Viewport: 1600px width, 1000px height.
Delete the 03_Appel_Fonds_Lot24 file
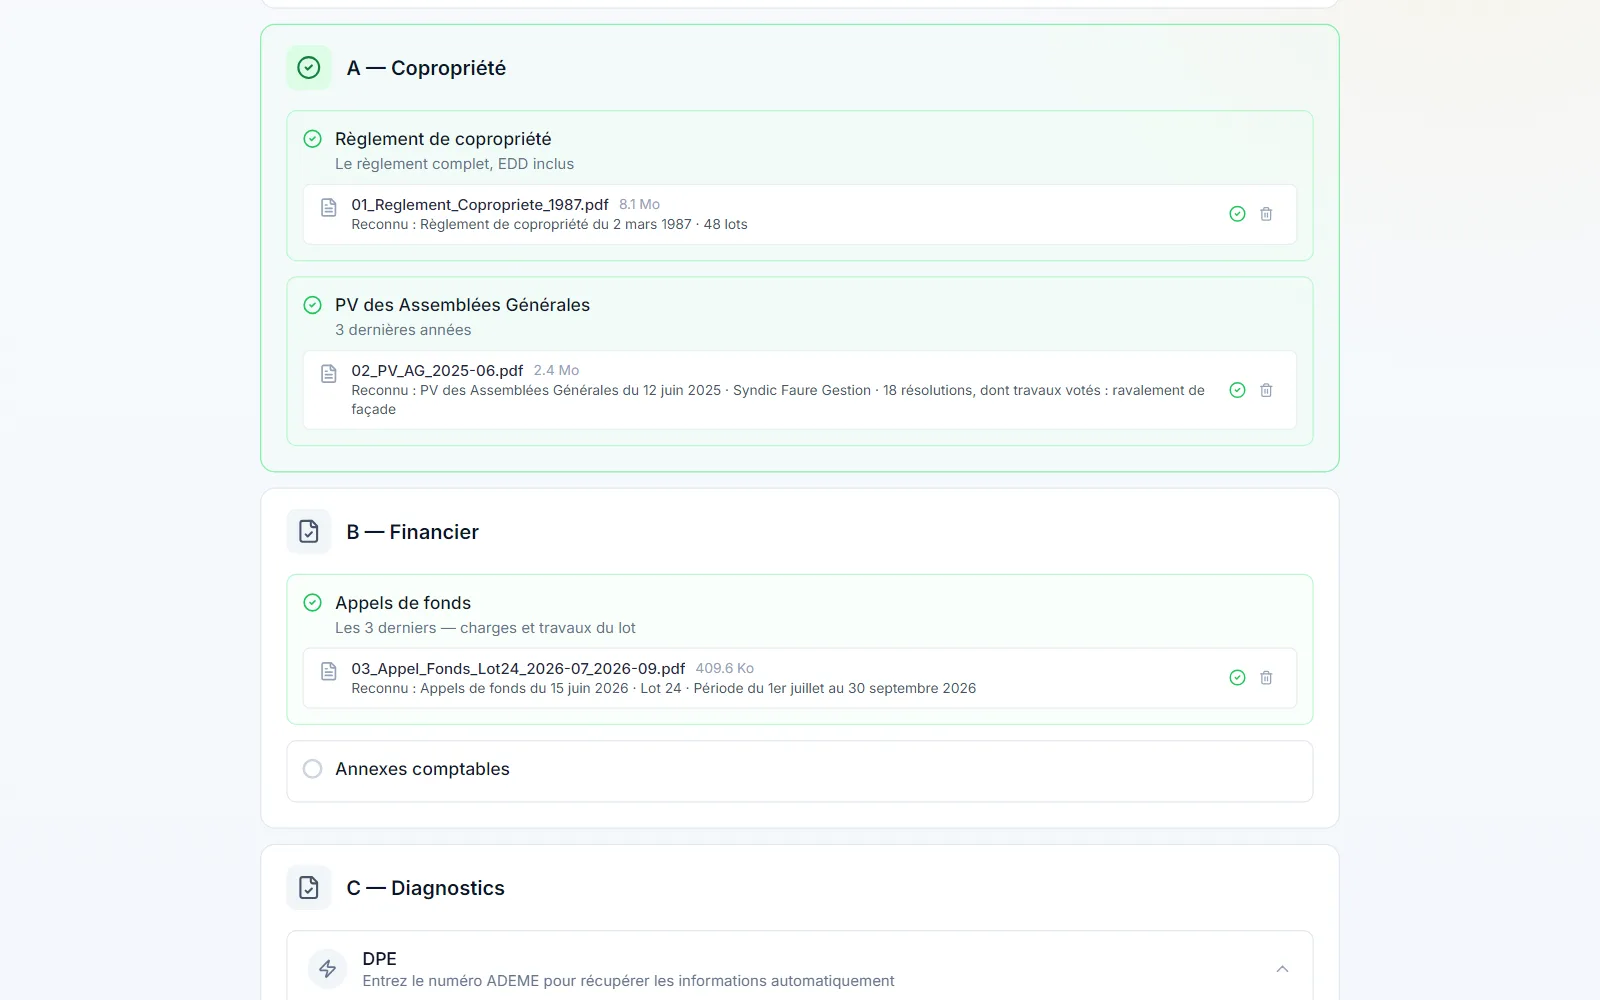coord(1266,678)
